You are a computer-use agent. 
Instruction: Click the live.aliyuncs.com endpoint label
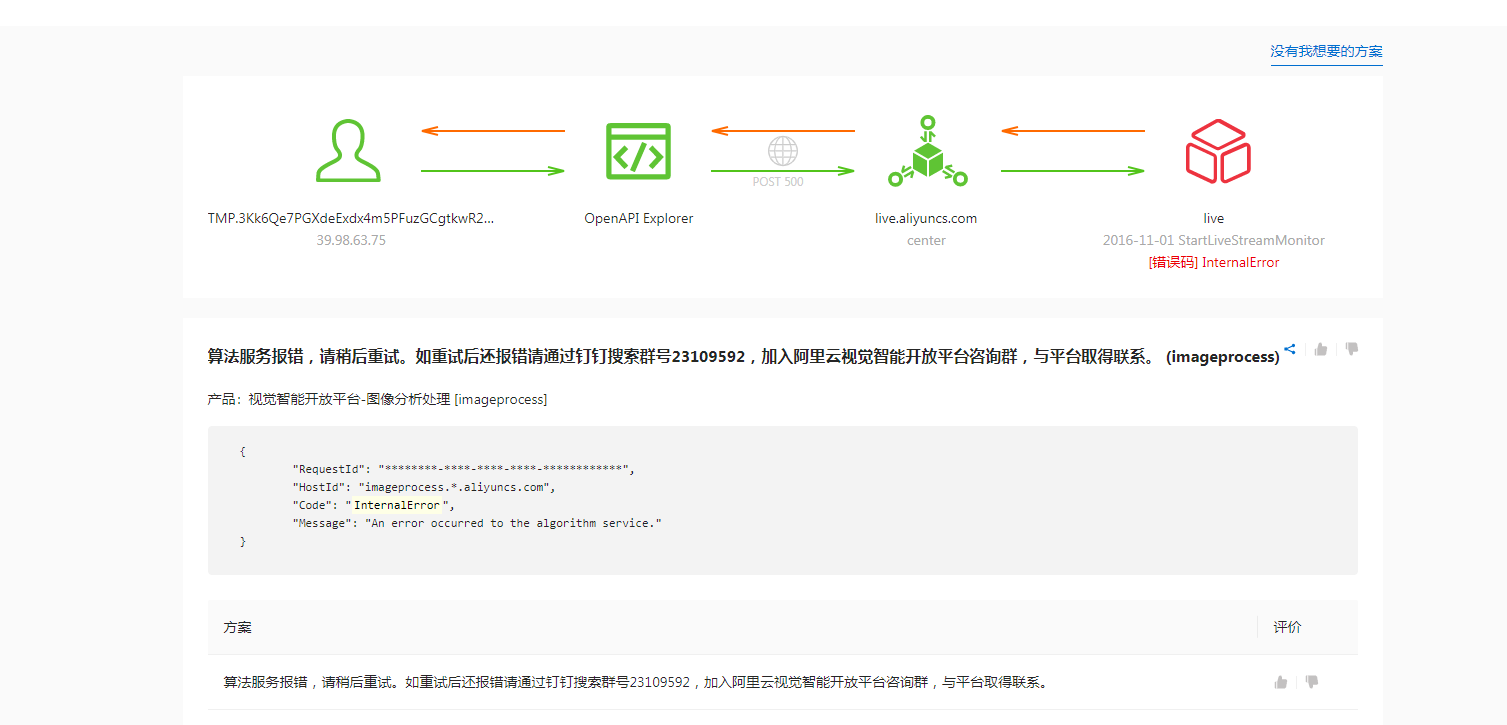point(926,218)
